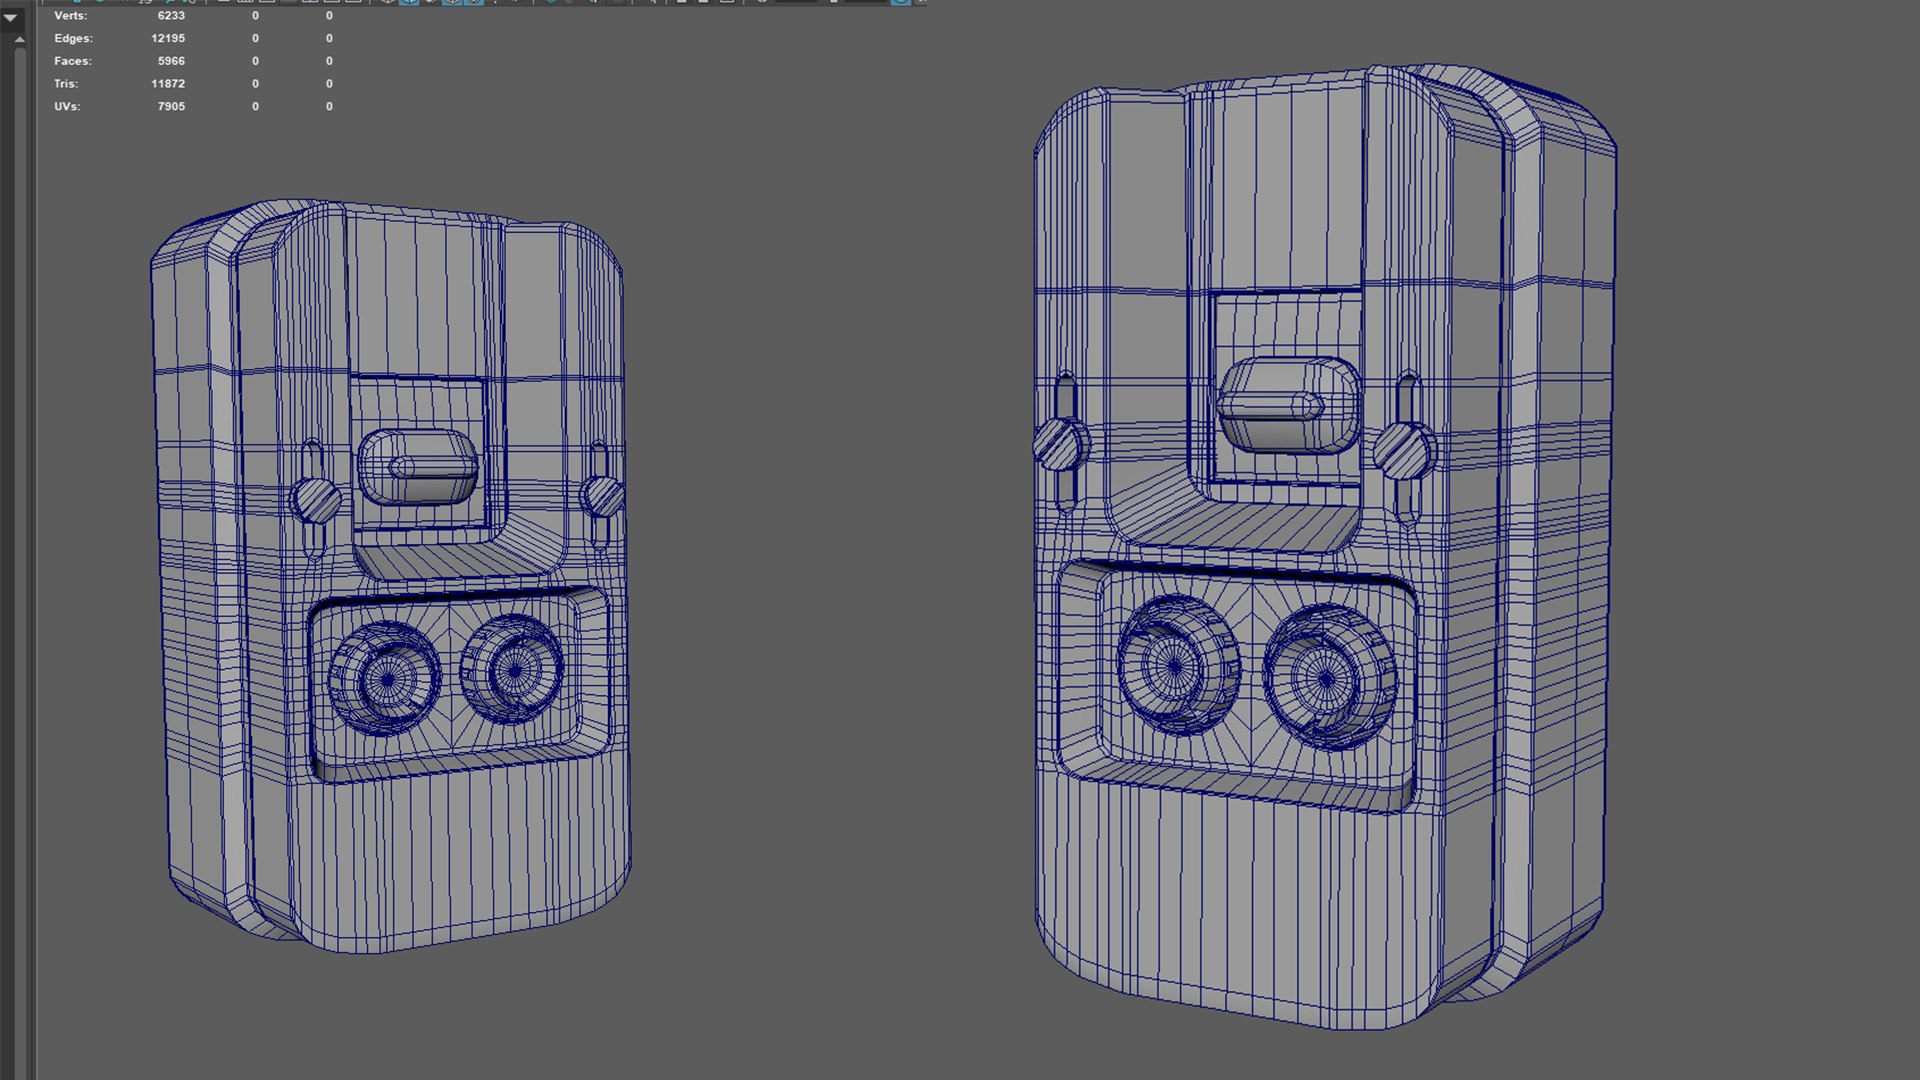Click the Edges count value 12195
The height and width of the screenshot is (1080, 1920).
pos(168,38)
